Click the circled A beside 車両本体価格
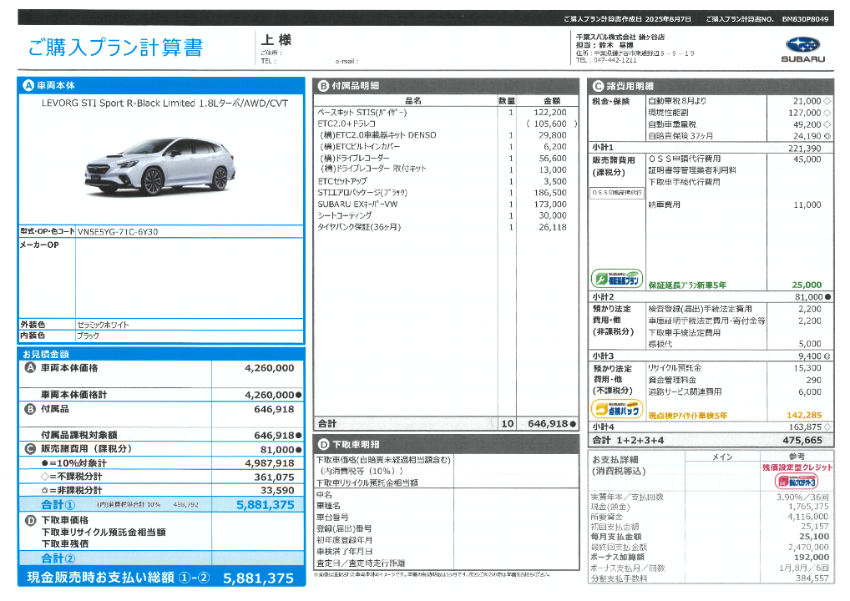 pyautogui.click(x=30, y=368)
